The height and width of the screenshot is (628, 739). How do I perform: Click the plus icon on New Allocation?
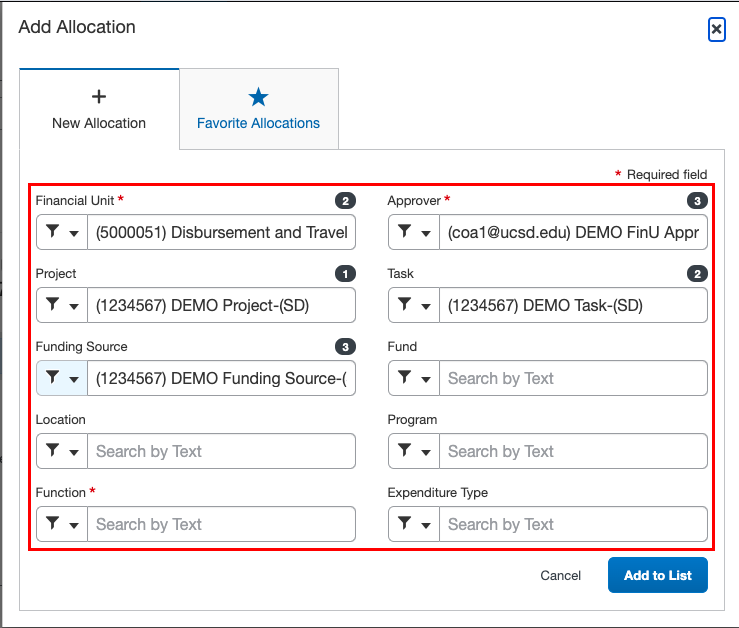(99, 97)
